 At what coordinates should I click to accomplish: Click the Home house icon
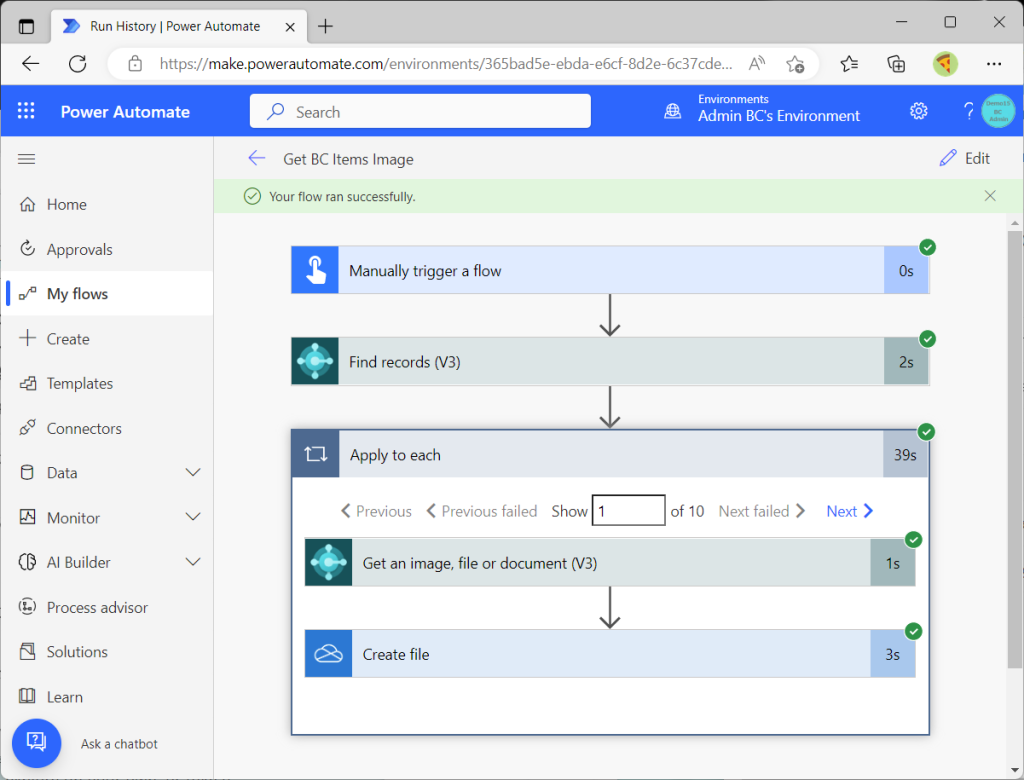(x=27, y=204)
